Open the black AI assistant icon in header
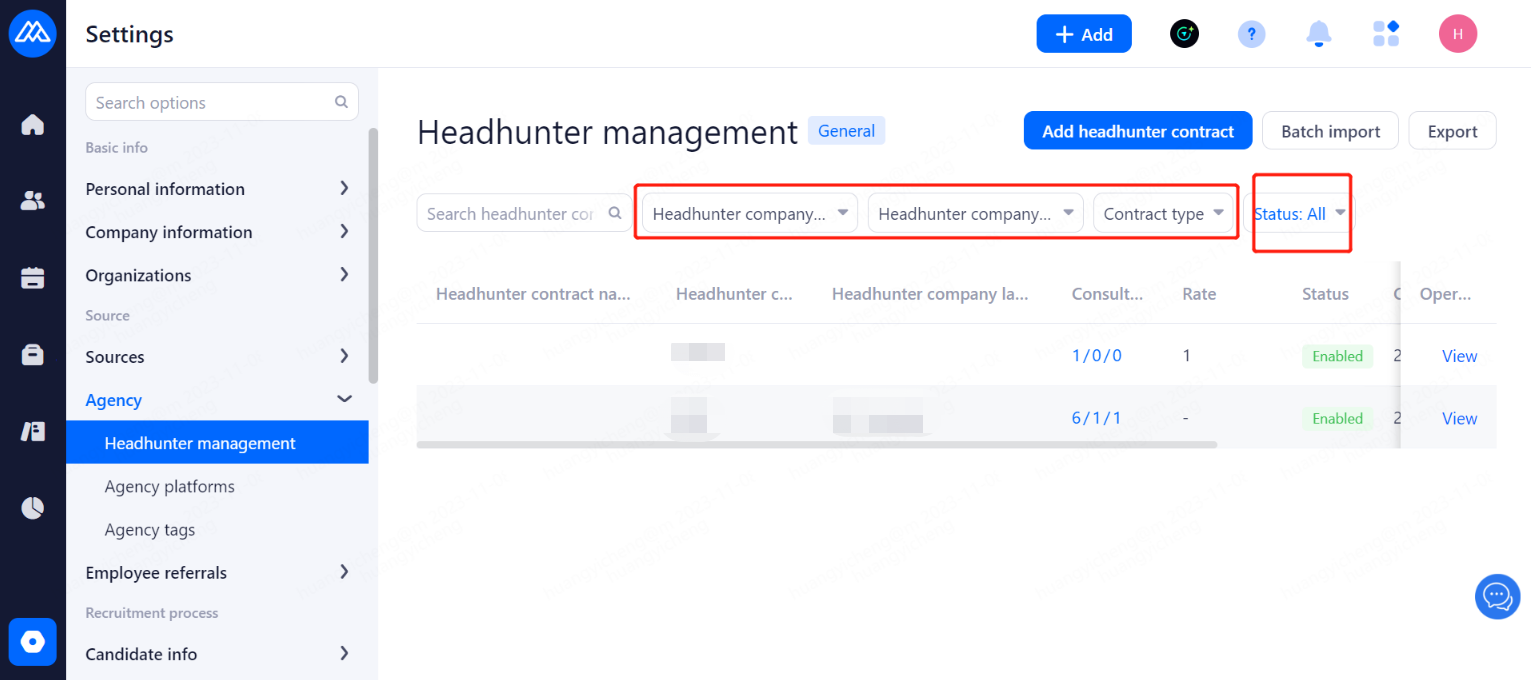The image size is (1531, 680). 1184,34
